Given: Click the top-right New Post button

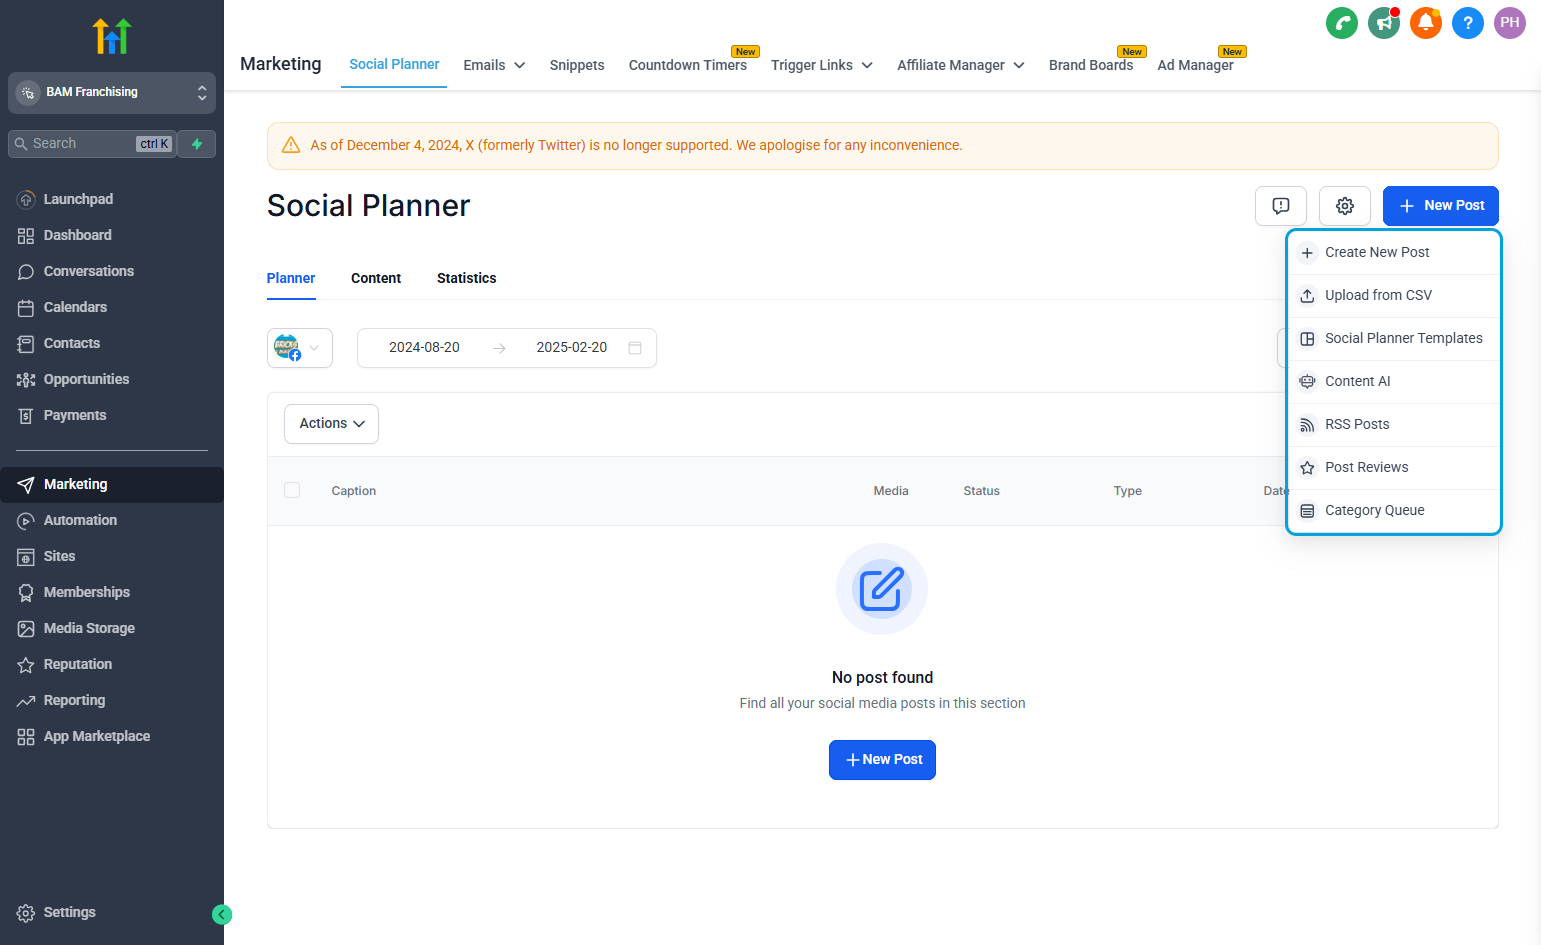Looking at the screenshot, I should click(x=1440, y=206).
